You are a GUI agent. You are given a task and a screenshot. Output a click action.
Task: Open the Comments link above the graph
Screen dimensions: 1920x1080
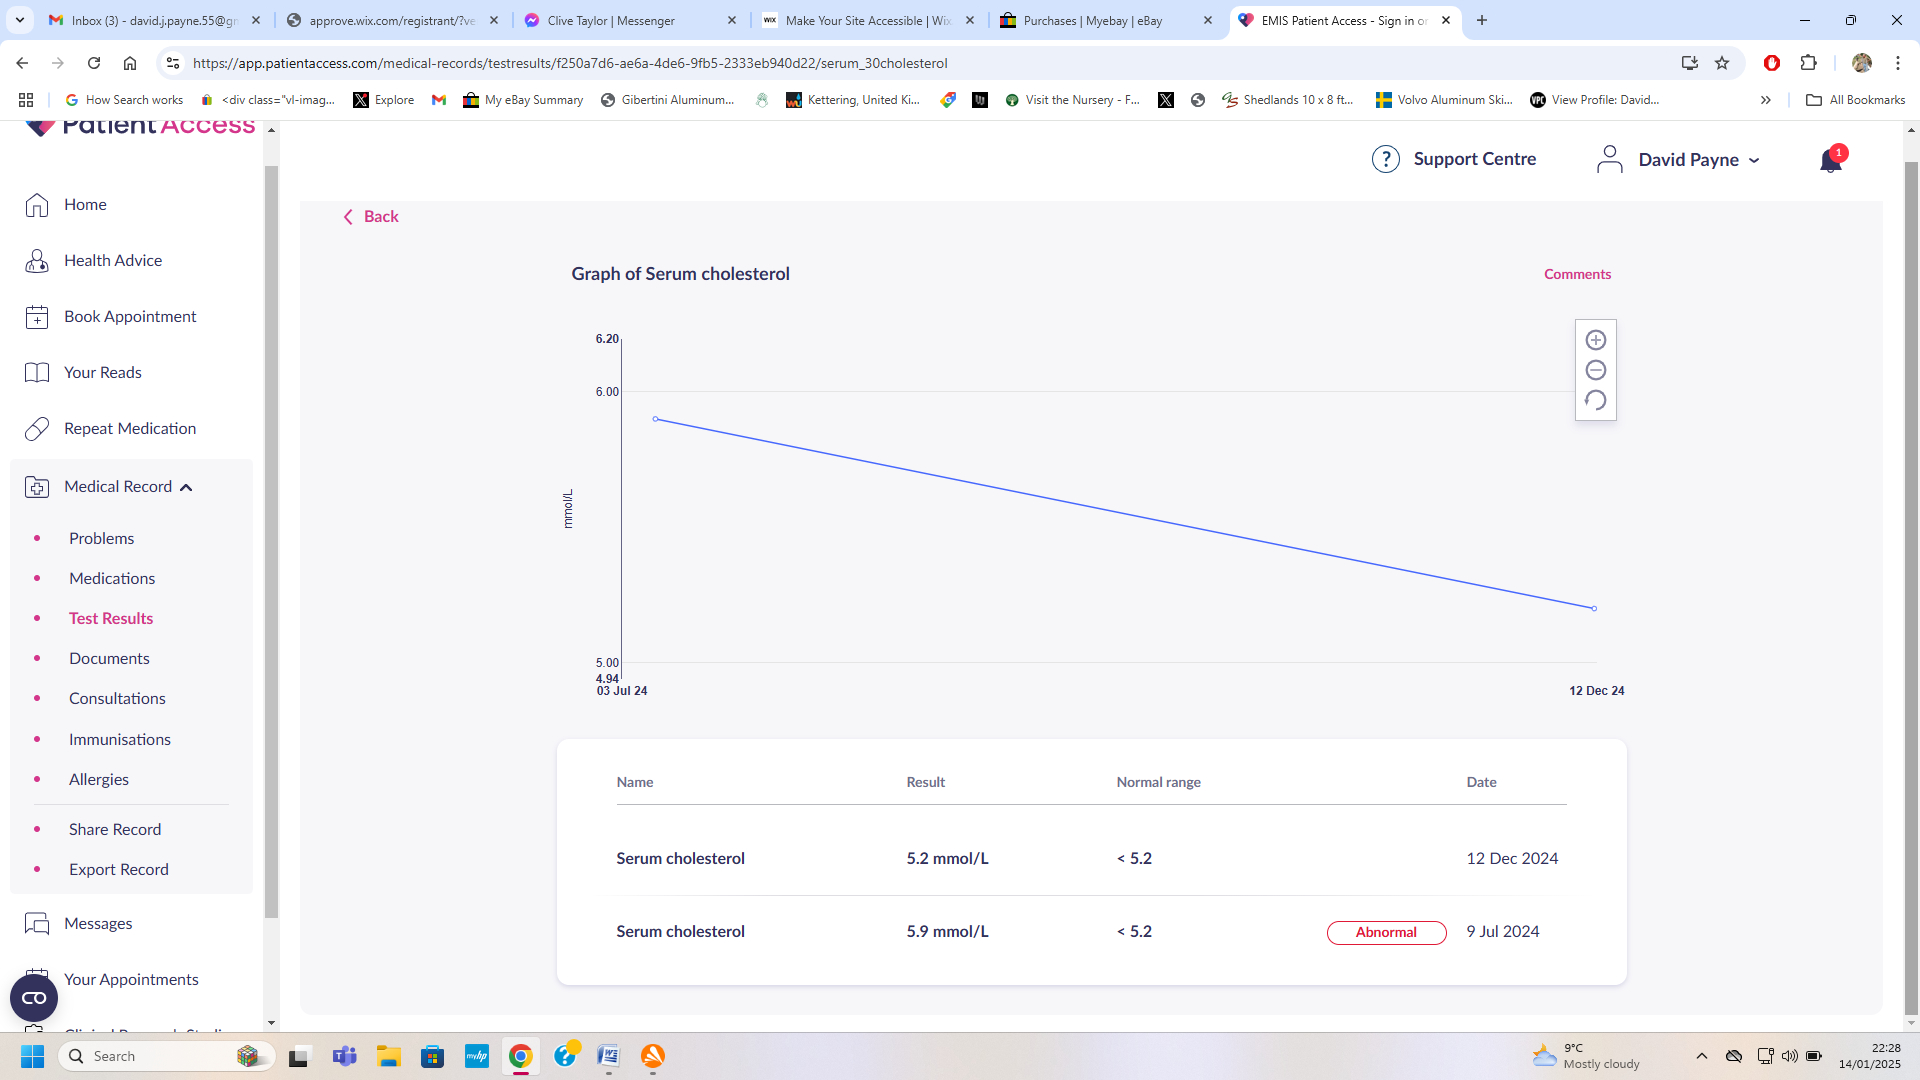pyautogui.click(x=1577, y=274)
